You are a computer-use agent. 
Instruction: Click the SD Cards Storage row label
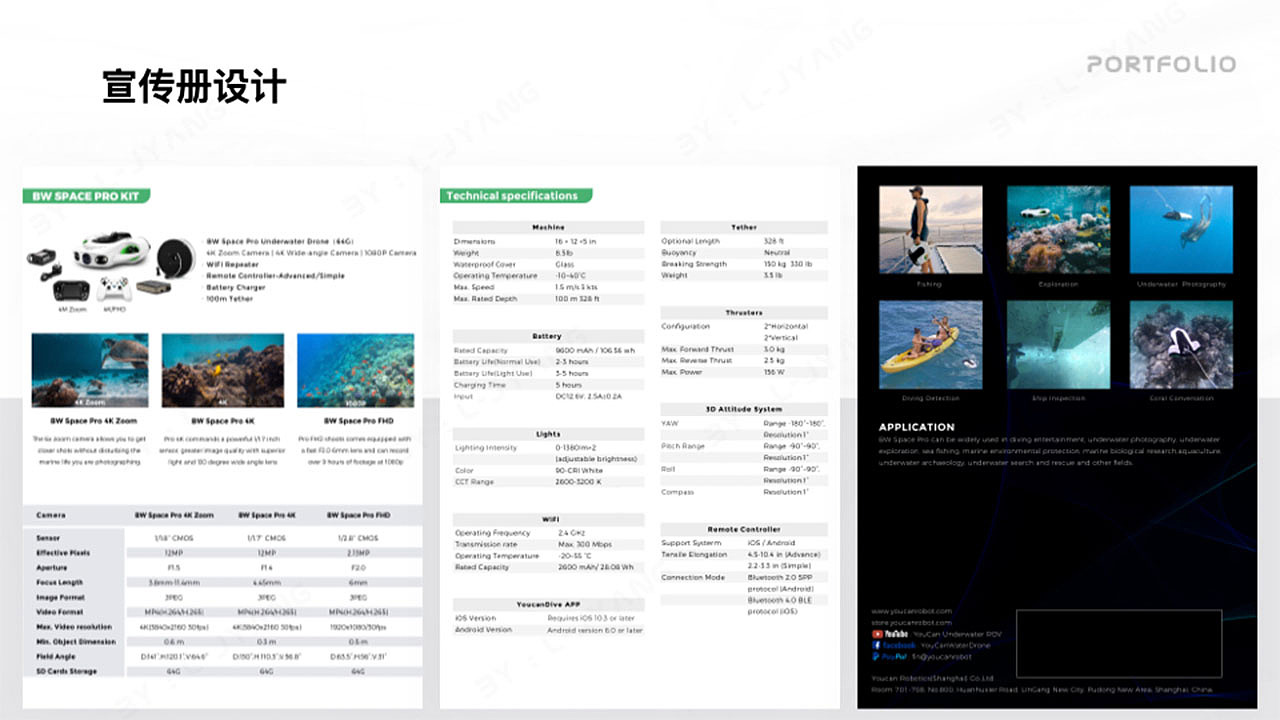pyautogui.click(x=66, y=671)
